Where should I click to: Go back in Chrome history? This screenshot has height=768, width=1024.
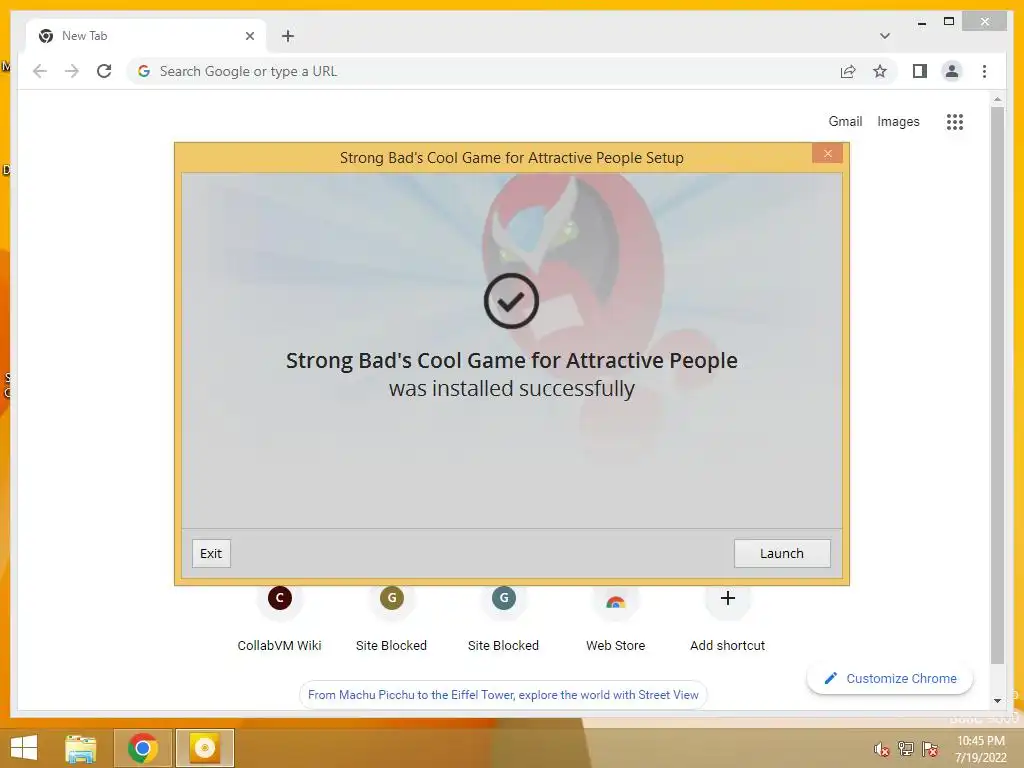click(40, 71)
